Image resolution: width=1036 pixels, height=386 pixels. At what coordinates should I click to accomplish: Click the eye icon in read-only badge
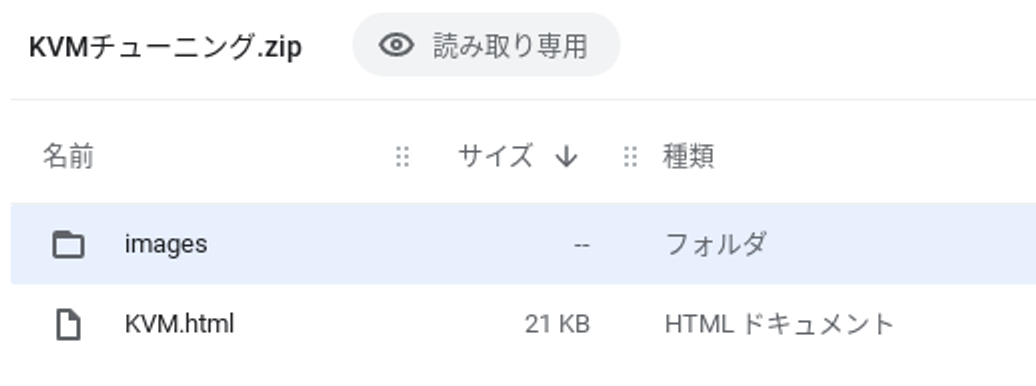tap(396, 45)
